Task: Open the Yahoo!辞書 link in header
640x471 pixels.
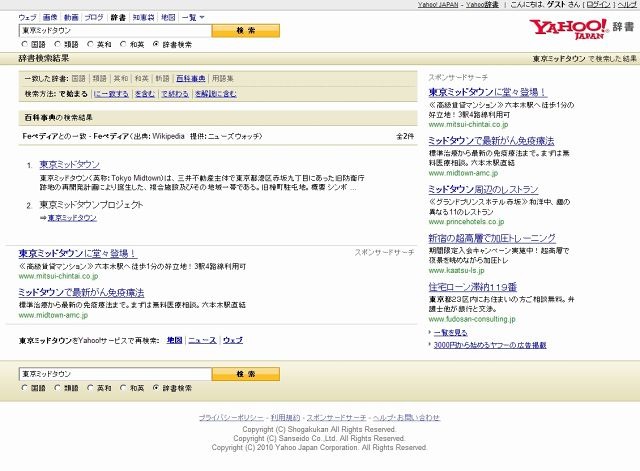Action: pos(482,4)
